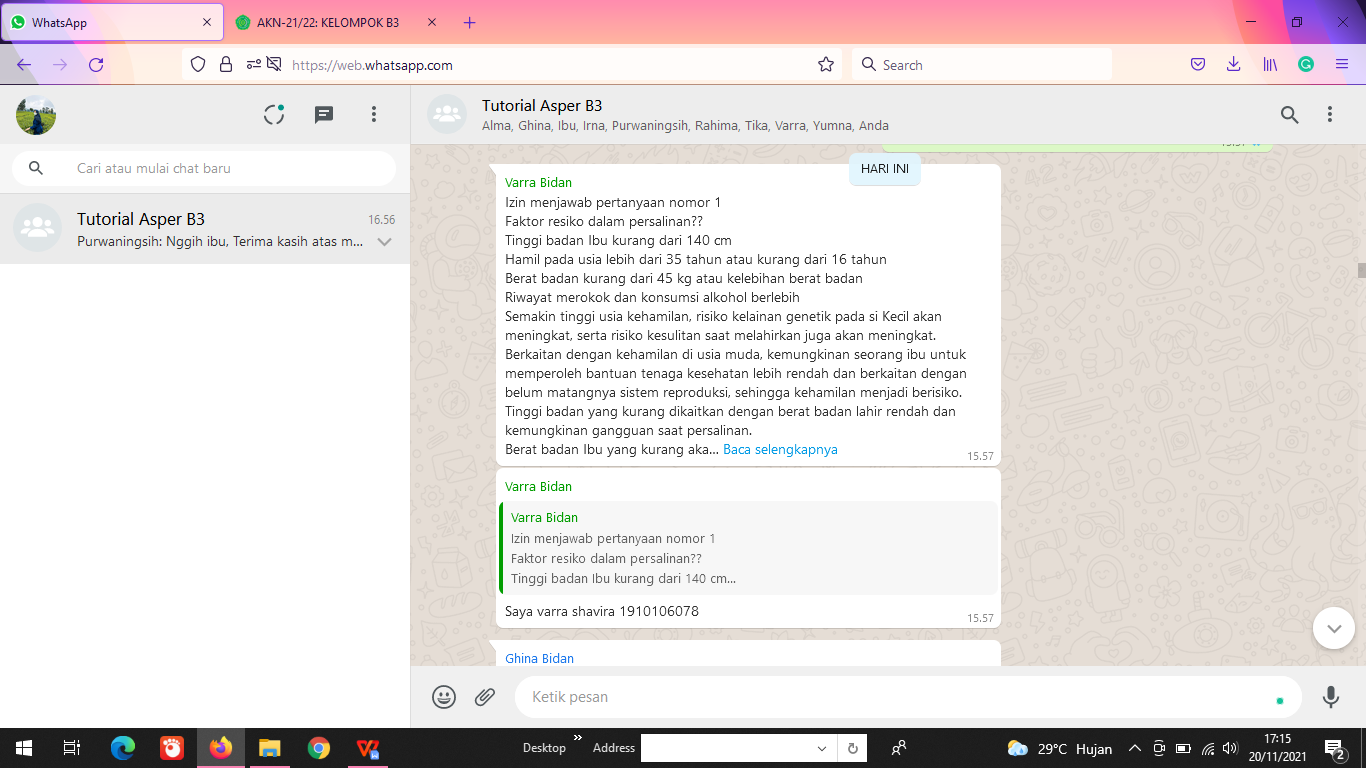Image resolution: width=1366 pixels, height=768 pixels.
Task: Open a new browser tab with plus
Action: (x=470, y=22)
